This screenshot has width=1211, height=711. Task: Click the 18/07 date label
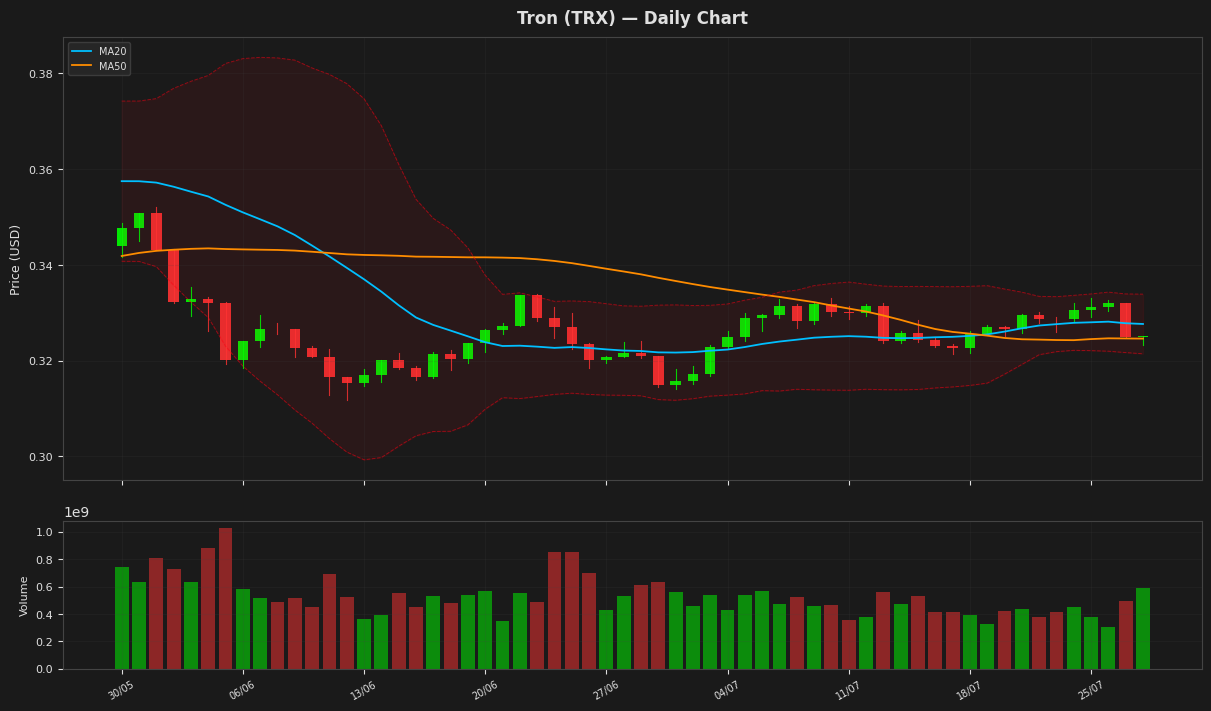click(969, 690)
